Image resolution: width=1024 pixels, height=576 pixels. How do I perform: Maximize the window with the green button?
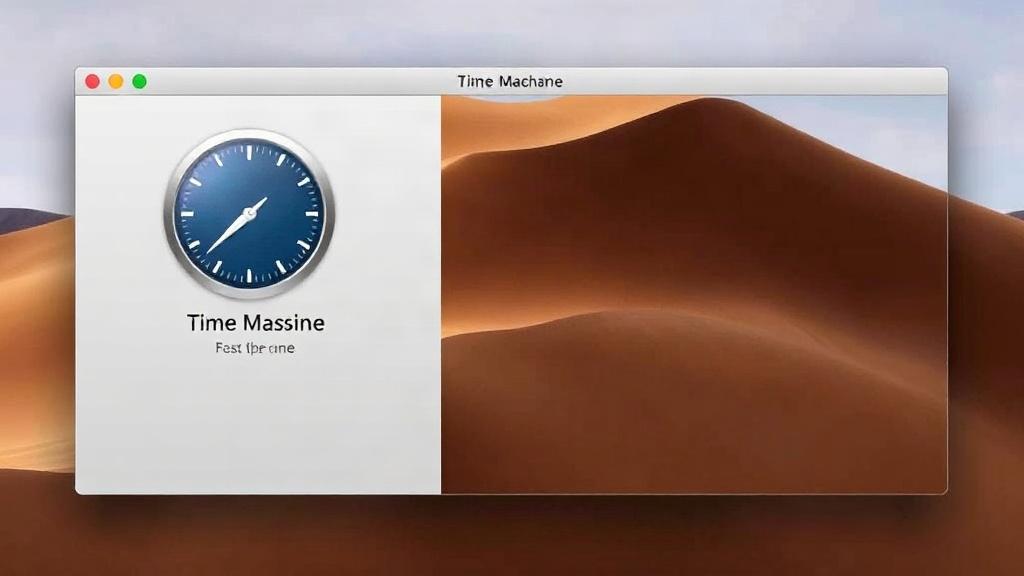139,82
